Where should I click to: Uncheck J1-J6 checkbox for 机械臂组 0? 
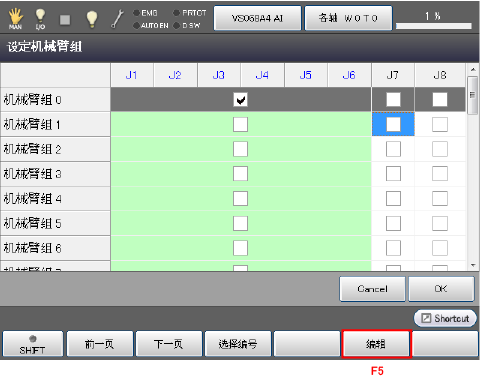240,99
